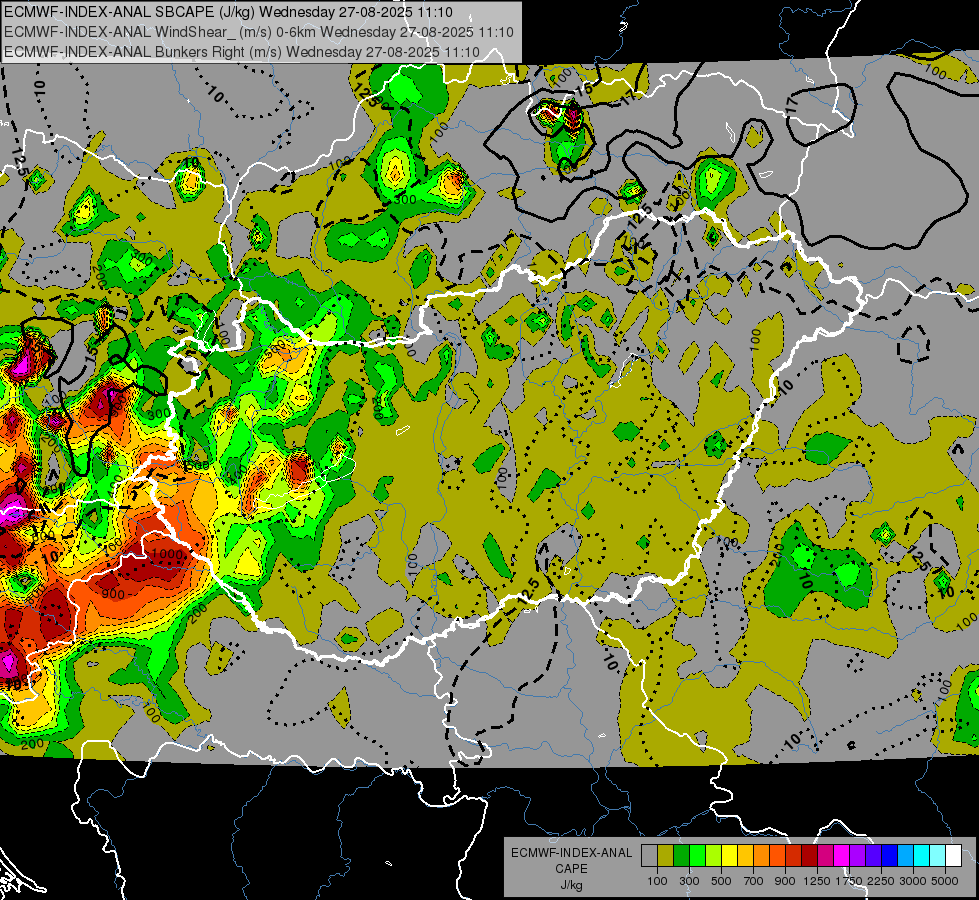Select the olive 100 J/kg legend swatch
Screen dimensions: 979x900
pyautogui.click(x=666, y=855)
